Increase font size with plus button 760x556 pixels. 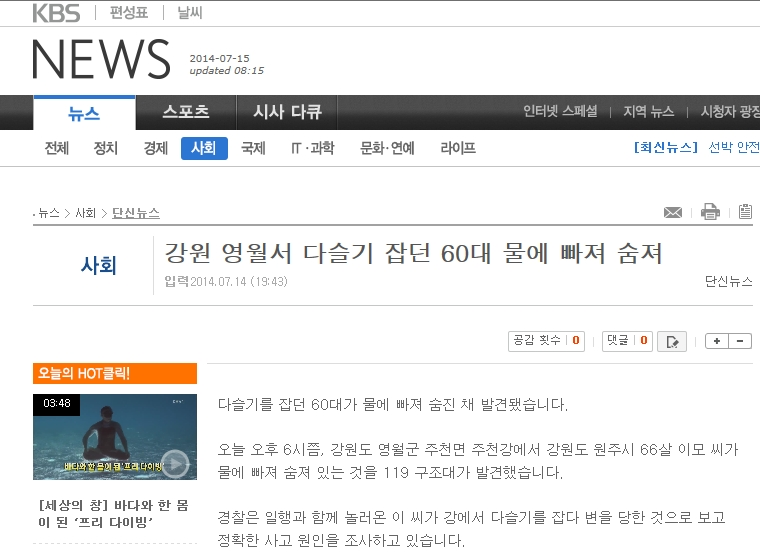[x=717, y=341]
